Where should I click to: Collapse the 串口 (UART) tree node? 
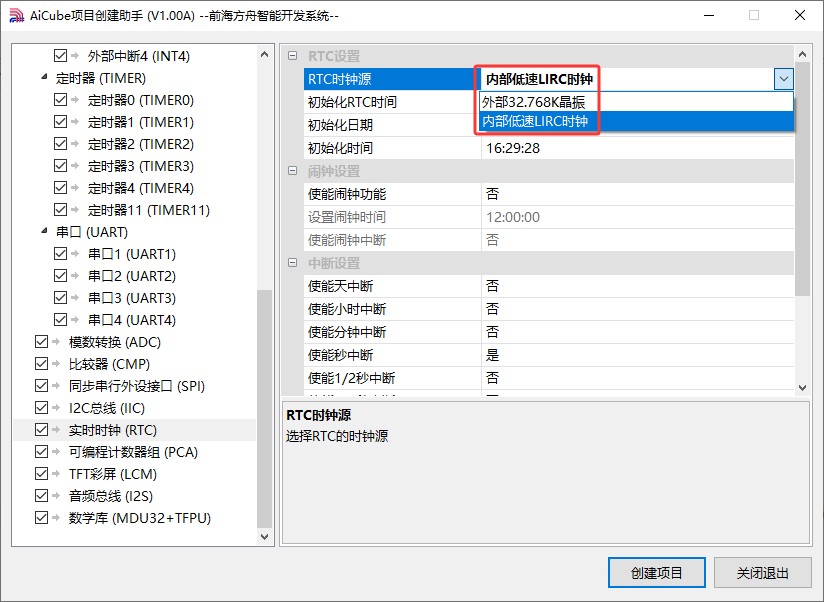[45, 232]
